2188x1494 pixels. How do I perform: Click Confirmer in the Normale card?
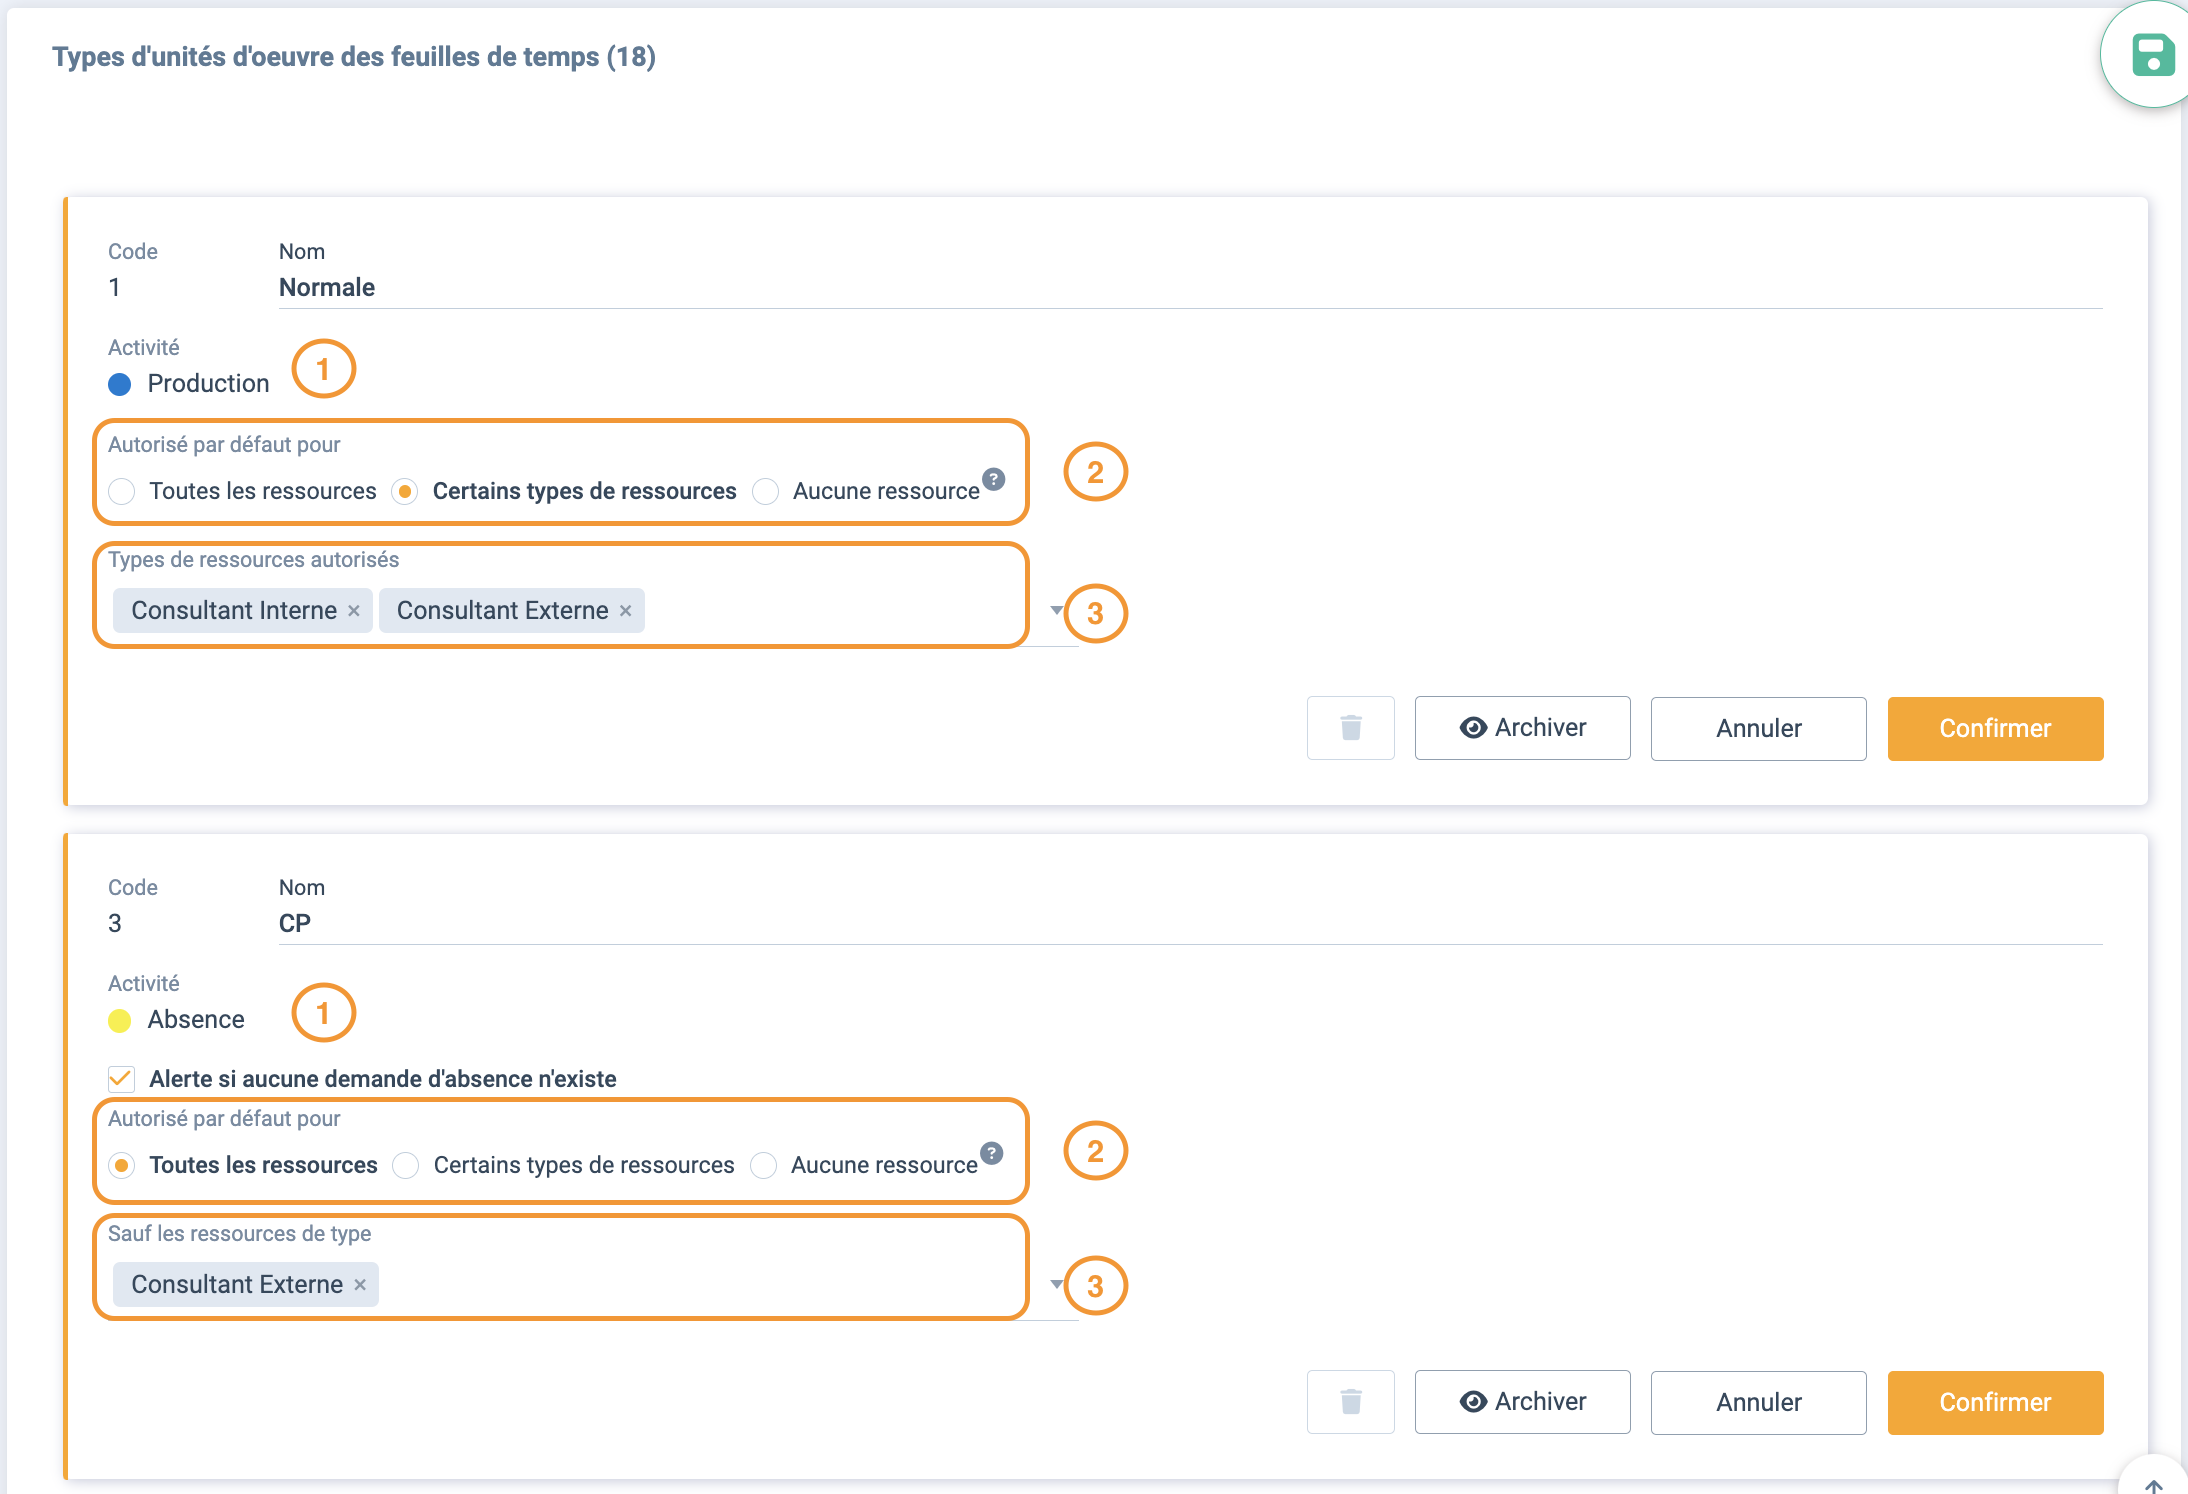[x=1995, y=728]
